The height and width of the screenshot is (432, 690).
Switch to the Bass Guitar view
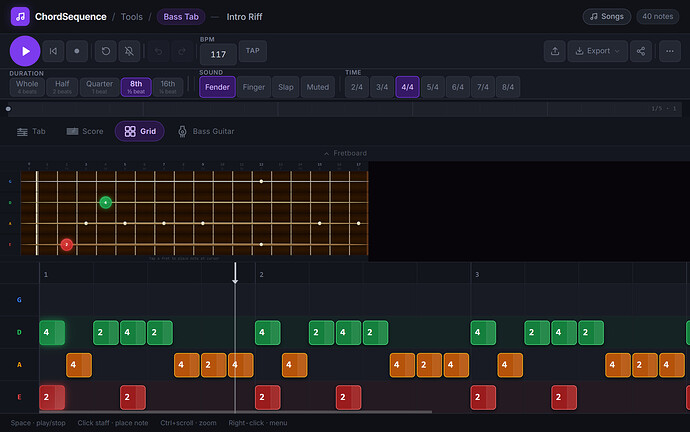click(206, 132)
